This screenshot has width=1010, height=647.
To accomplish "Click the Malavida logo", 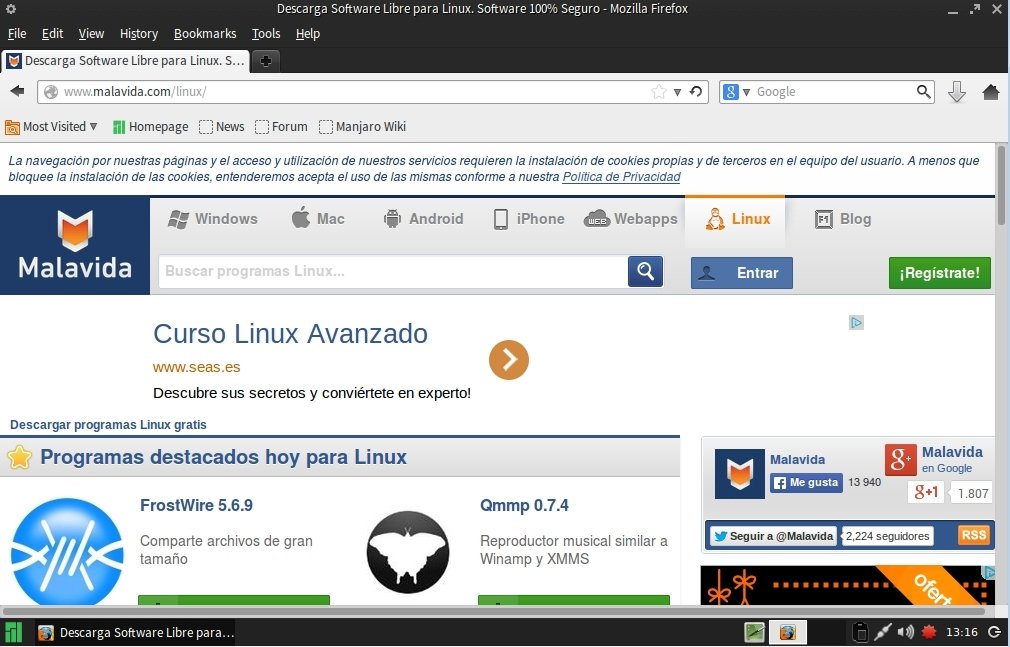I will point(75,246).
